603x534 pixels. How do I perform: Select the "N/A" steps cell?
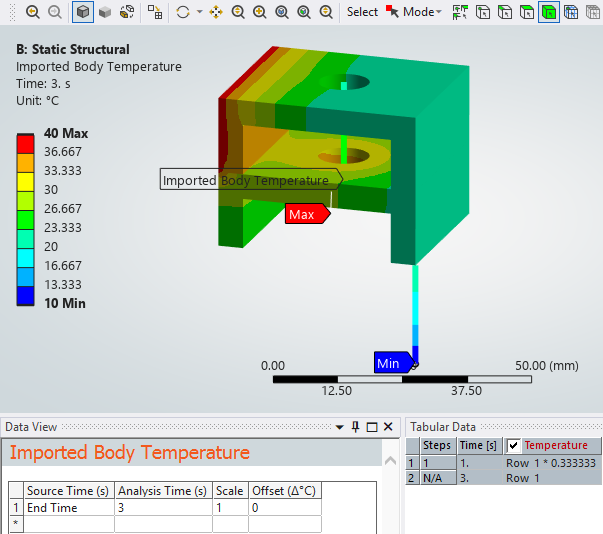[x=437, y=478]
